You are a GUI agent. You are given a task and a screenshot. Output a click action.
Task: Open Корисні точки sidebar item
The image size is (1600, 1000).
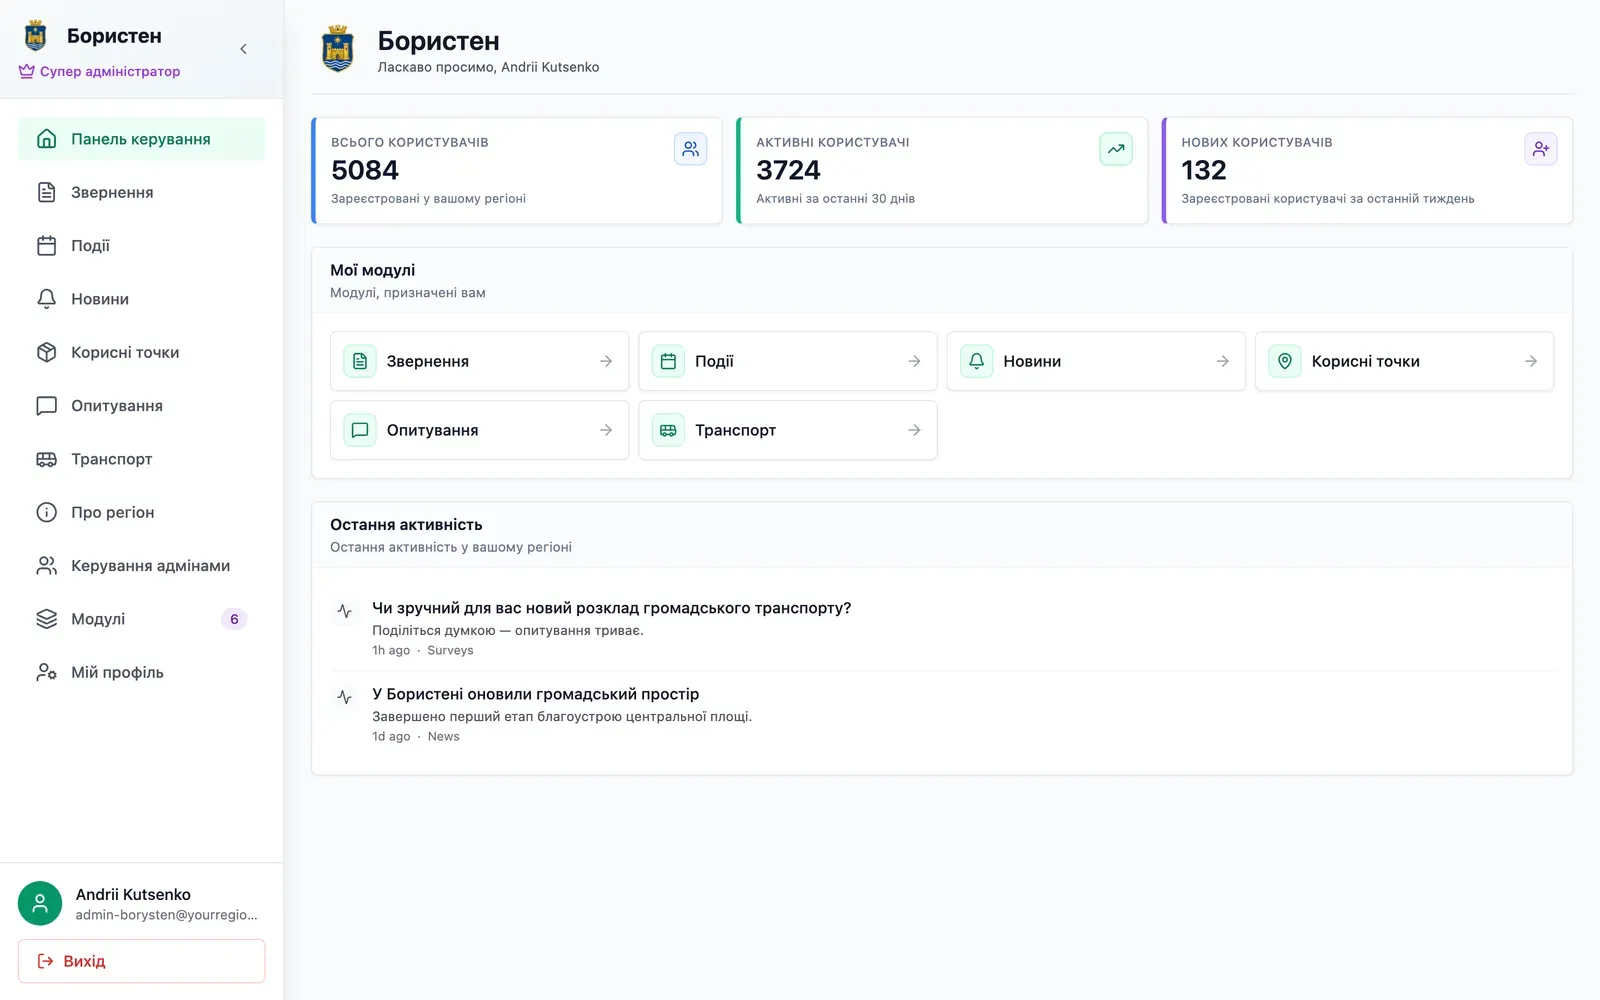[142, 352]
